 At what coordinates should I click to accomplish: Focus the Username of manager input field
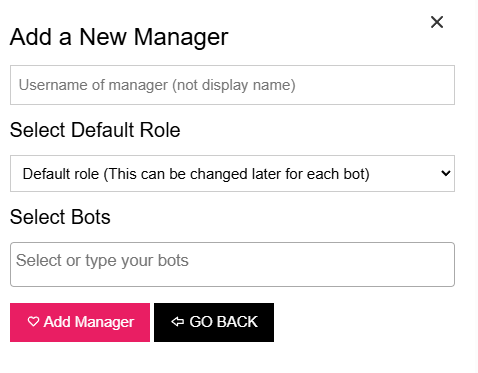[232, 85]
